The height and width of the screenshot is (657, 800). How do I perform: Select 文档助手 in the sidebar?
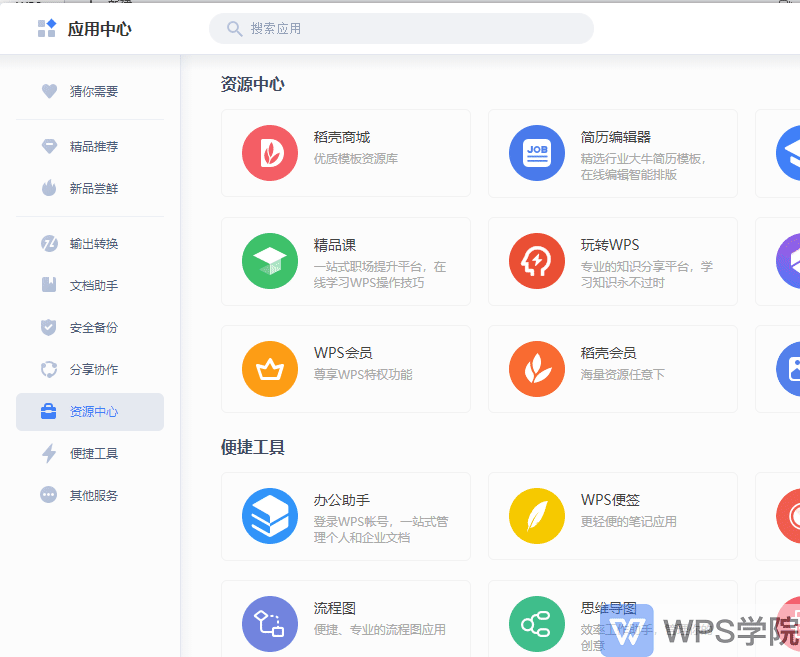[90, 285]
